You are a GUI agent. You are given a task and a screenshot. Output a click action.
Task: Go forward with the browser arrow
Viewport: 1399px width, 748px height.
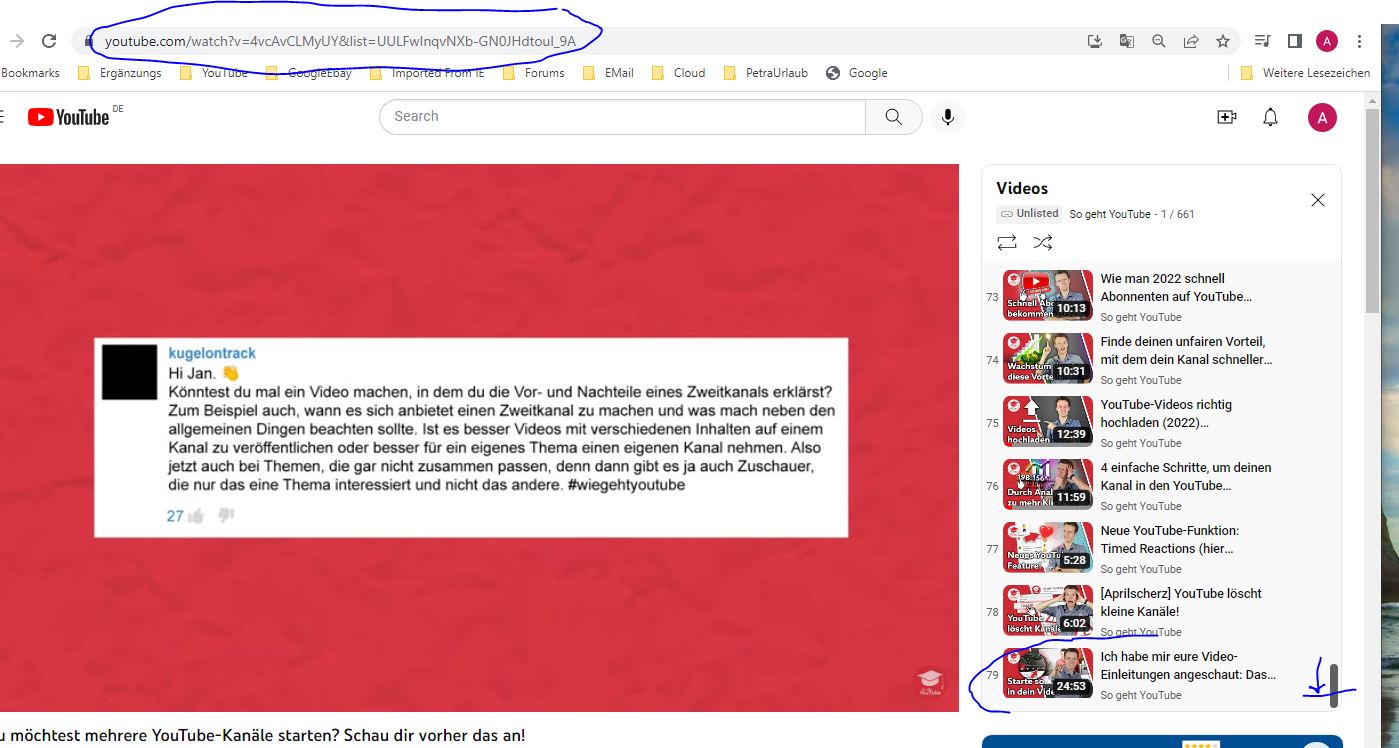pos(16,41)
